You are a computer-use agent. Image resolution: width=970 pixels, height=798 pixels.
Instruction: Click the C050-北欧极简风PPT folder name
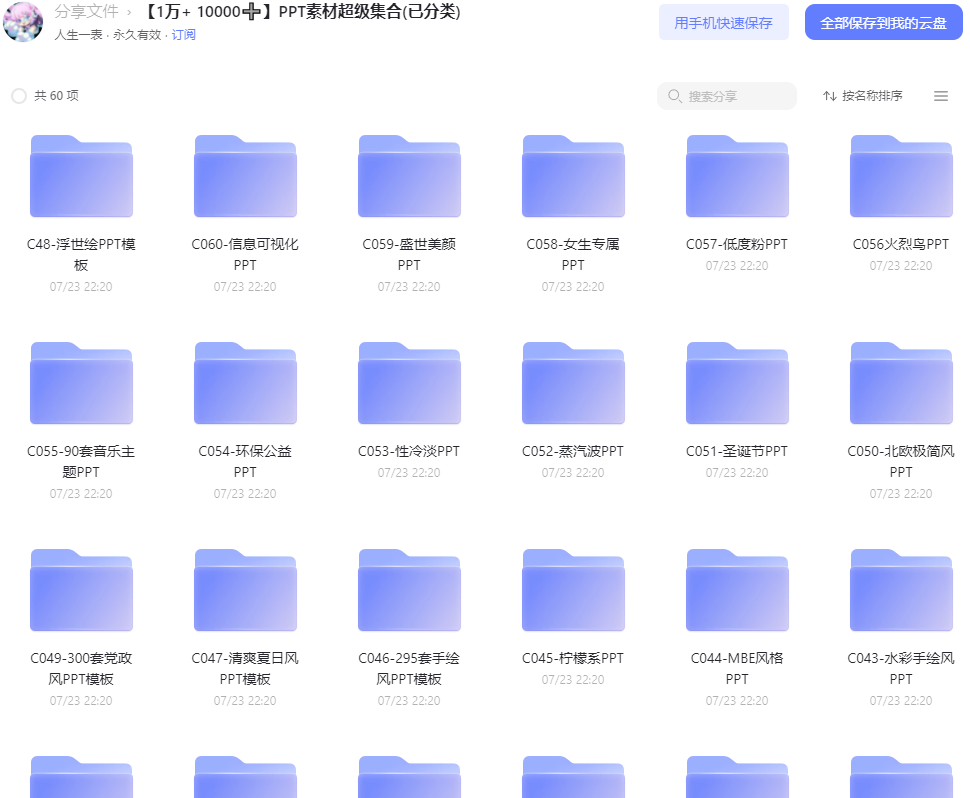click(x=901, y=461)
